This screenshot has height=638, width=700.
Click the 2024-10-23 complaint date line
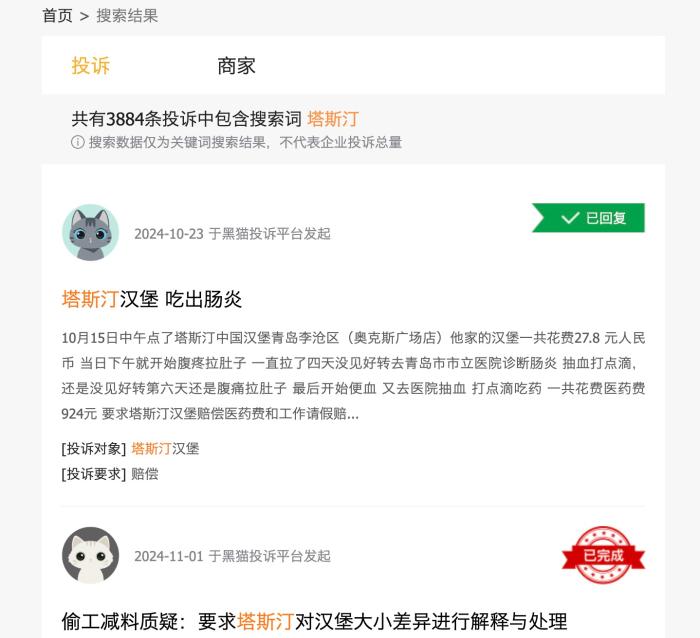(232, 234)
